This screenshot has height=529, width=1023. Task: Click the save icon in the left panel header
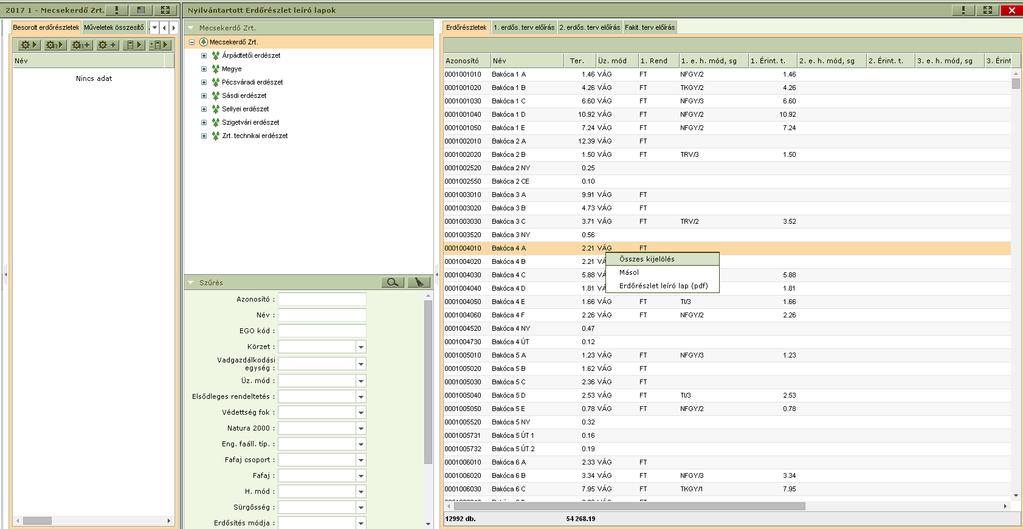click(141, 10)
